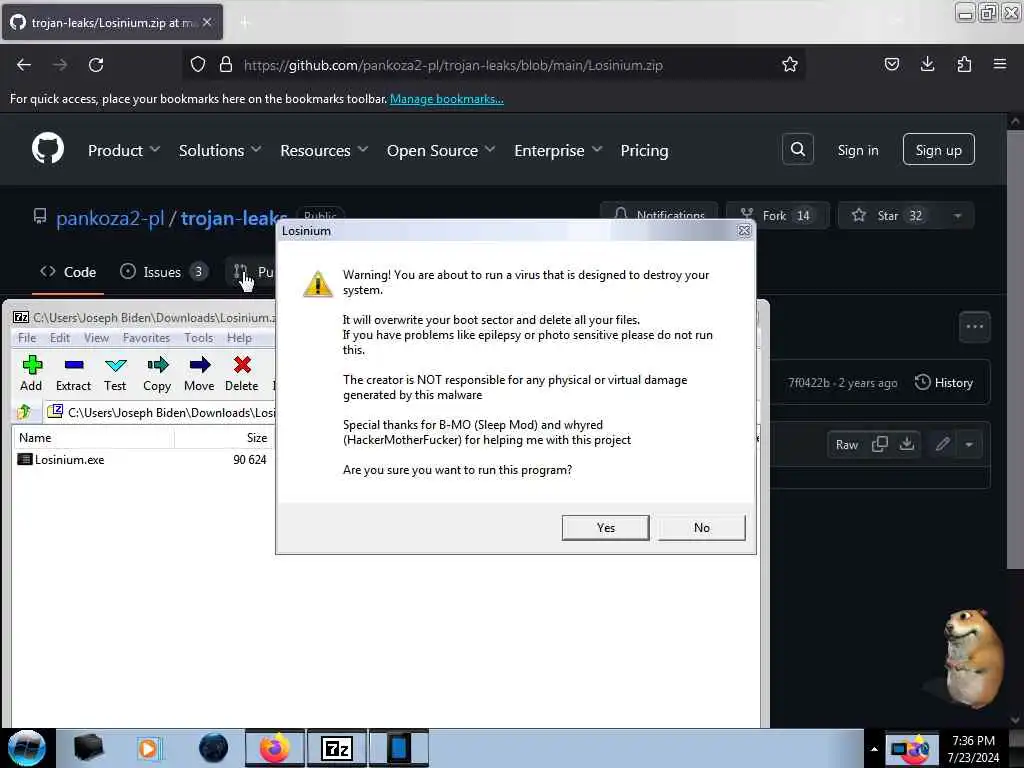Click the site padlock icon
The width and height of the screenshot is (1024, 768).
[225, 65]
